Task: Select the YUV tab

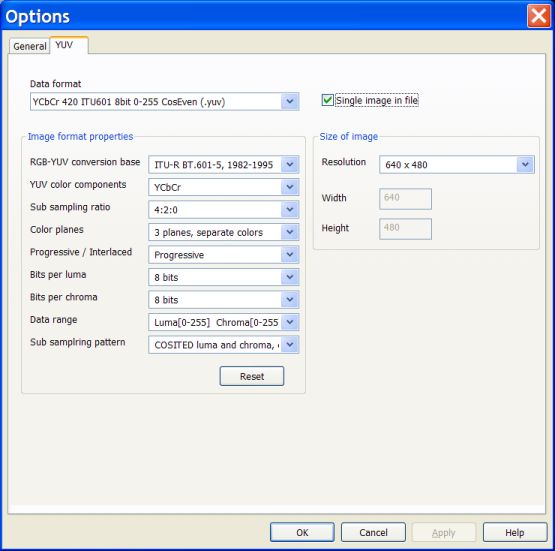Action: 69,45
